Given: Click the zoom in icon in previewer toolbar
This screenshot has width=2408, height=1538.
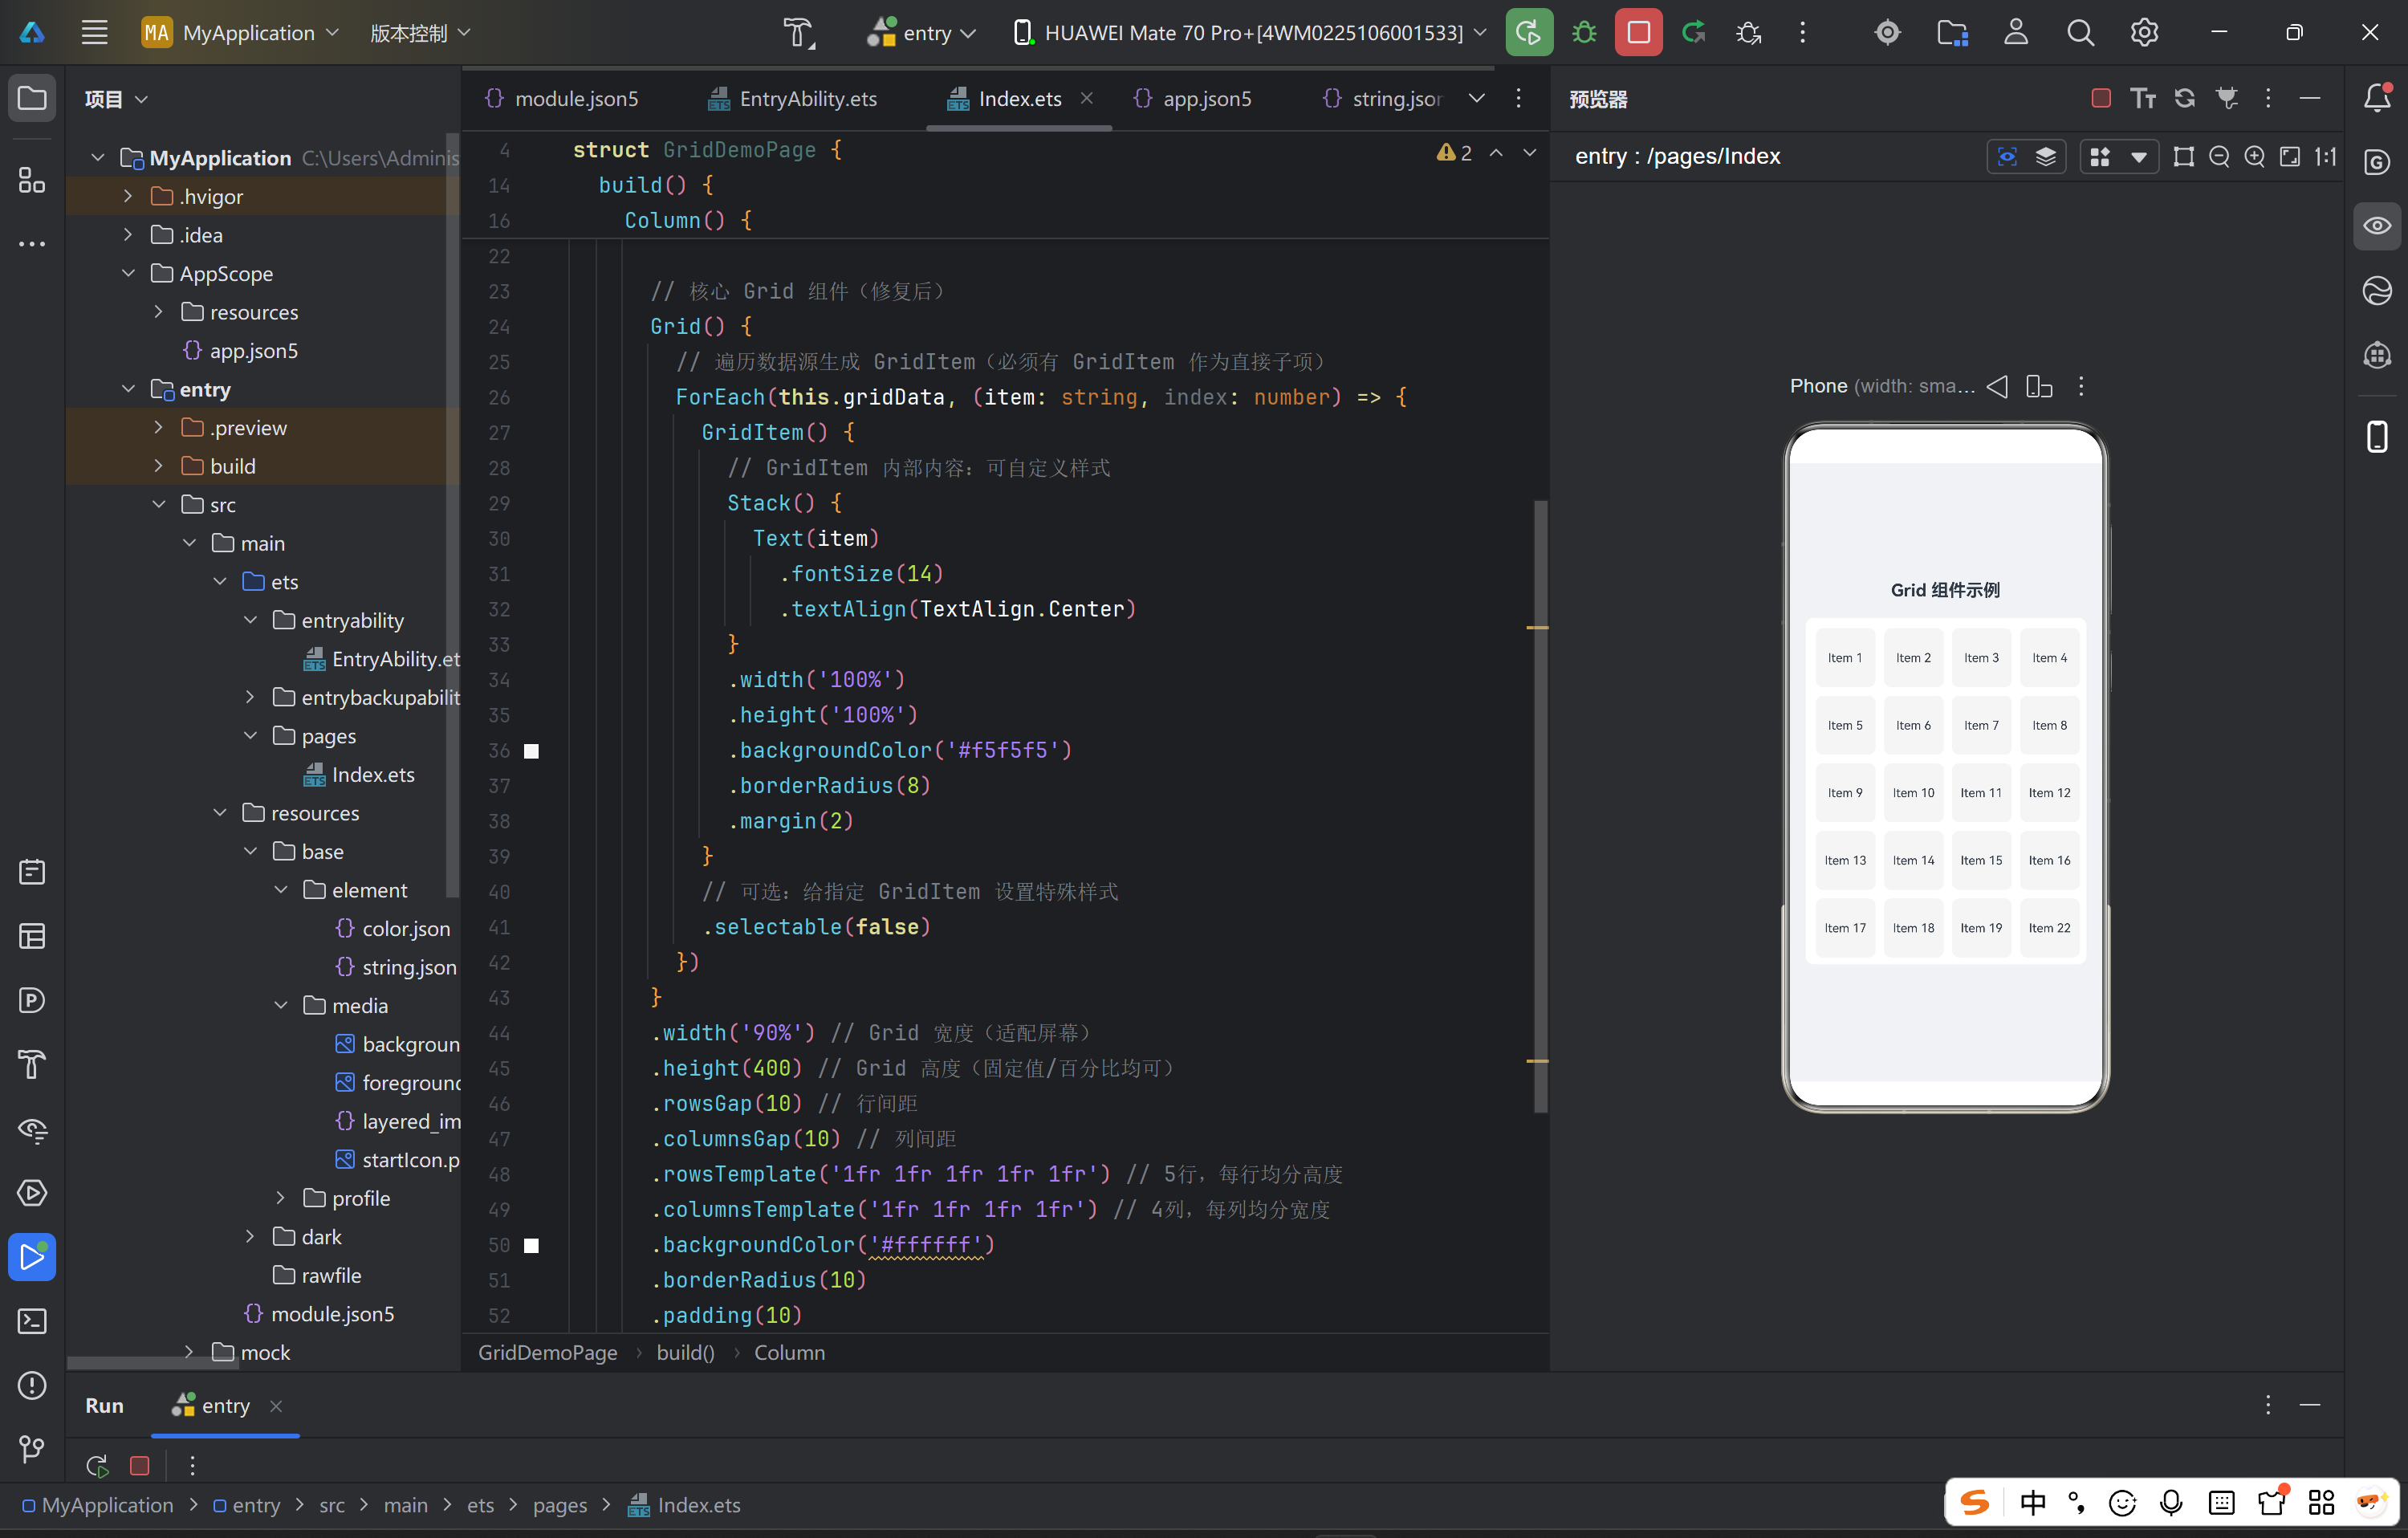Looking at the screenshot, I should point(2254,157).
